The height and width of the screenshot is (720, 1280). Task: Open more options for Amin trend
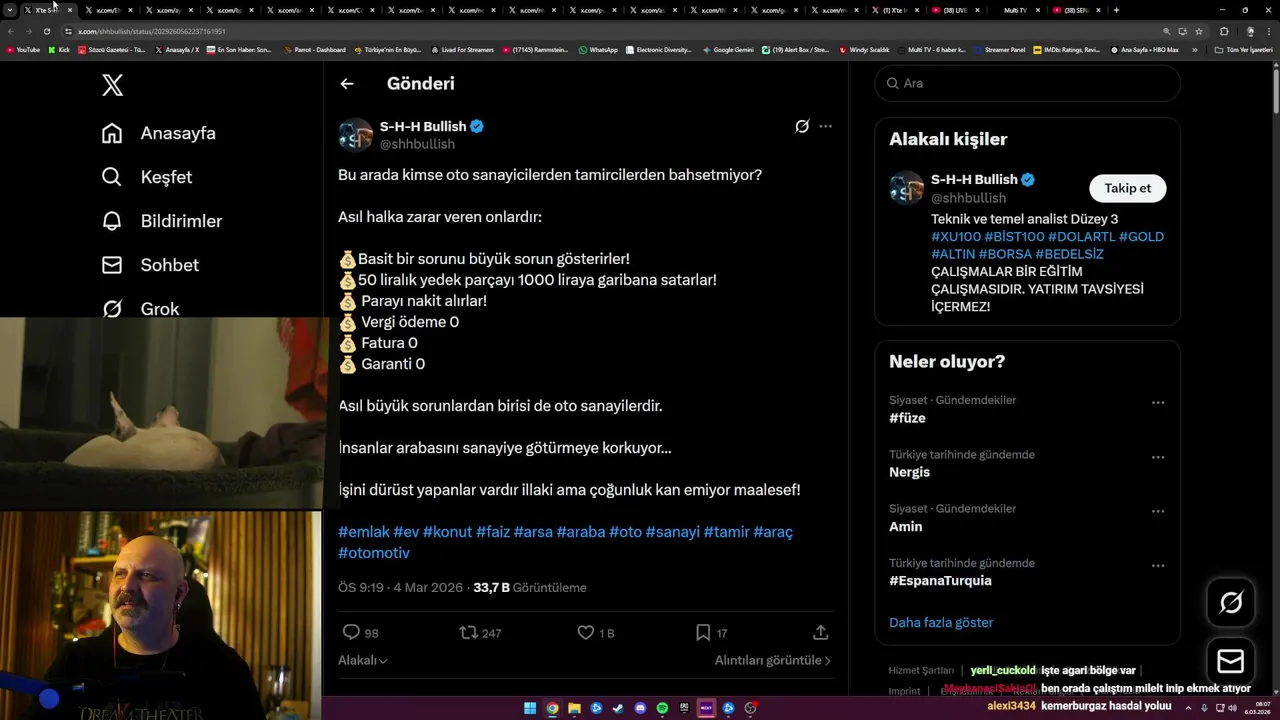click(x=1158, y=511)
